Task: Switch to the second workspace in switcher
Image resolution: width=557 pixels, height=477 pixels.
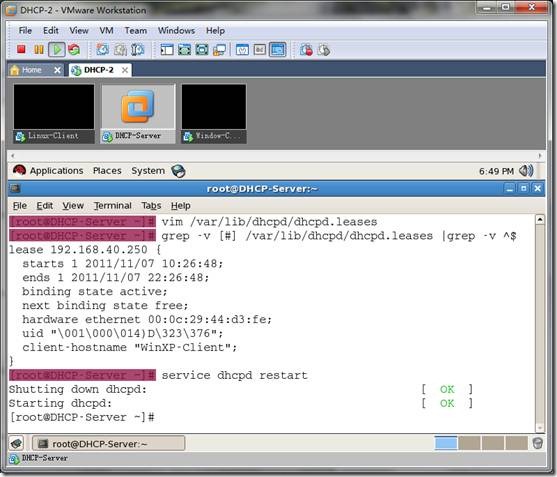Action: click(x=469, y=443)
